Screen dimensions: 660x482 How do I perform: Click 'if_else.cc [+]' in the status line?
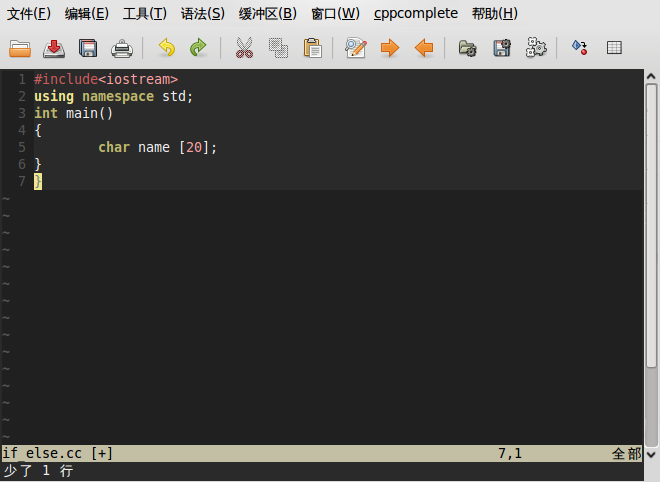click(58, 453)
